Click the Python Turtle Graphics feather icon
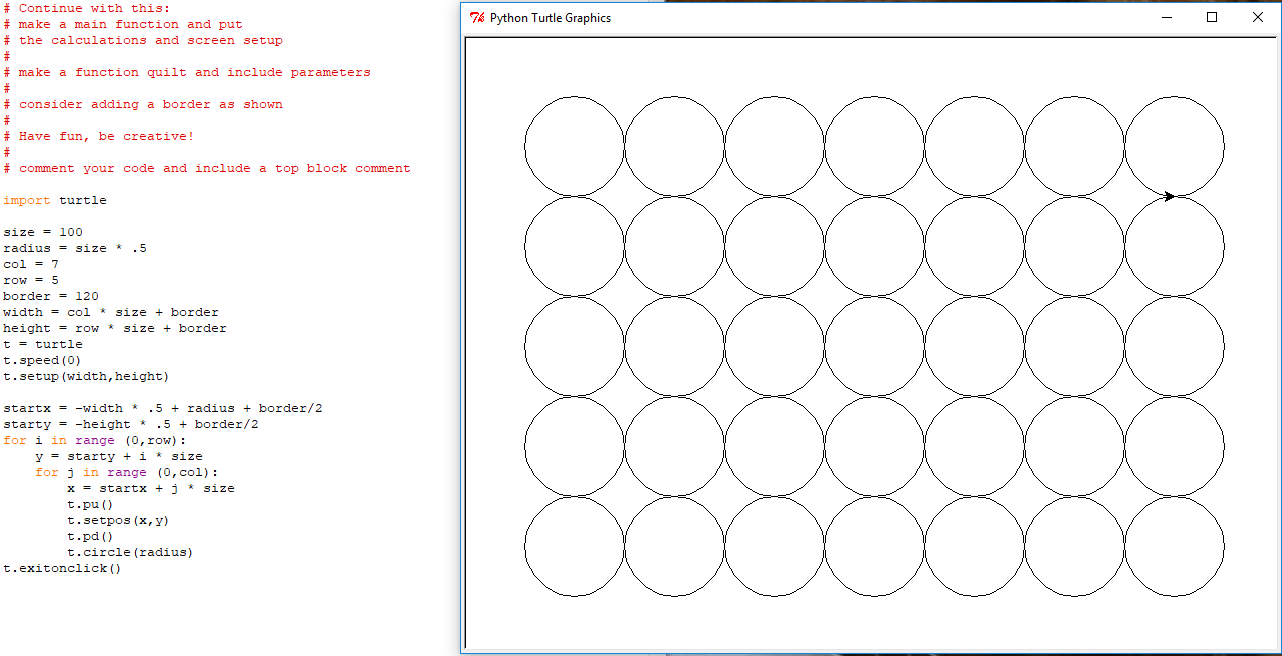The image size is (1282, 656). tap(477, 18)
